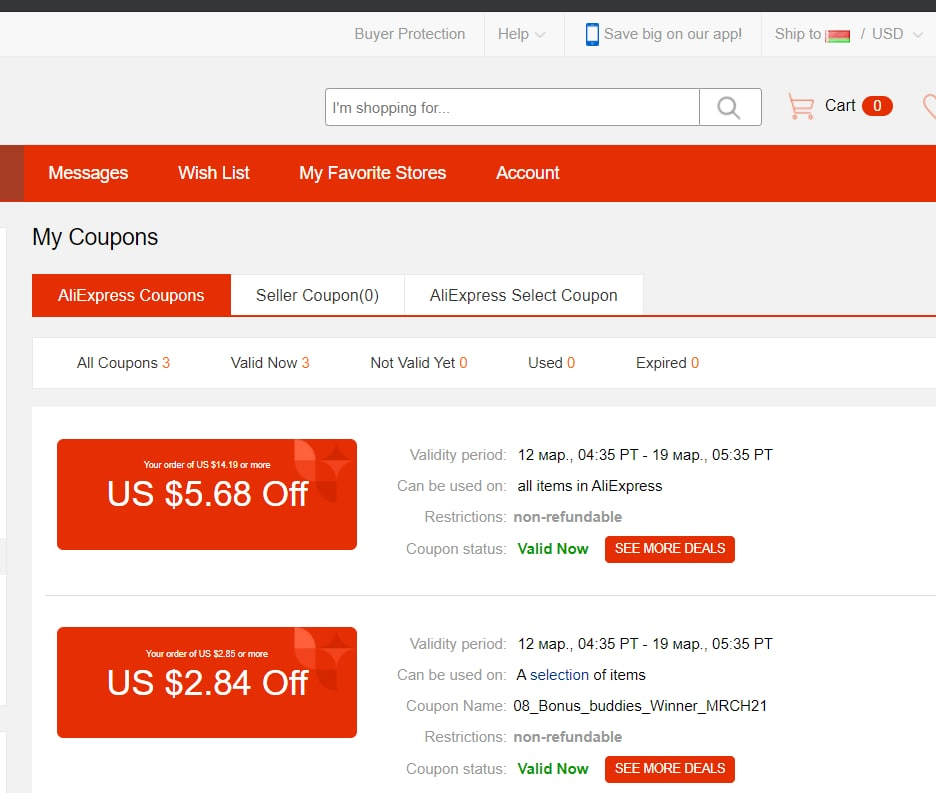Switch to the Seller Coupon(0) tab
936x793 pixels.
point(318,295)
